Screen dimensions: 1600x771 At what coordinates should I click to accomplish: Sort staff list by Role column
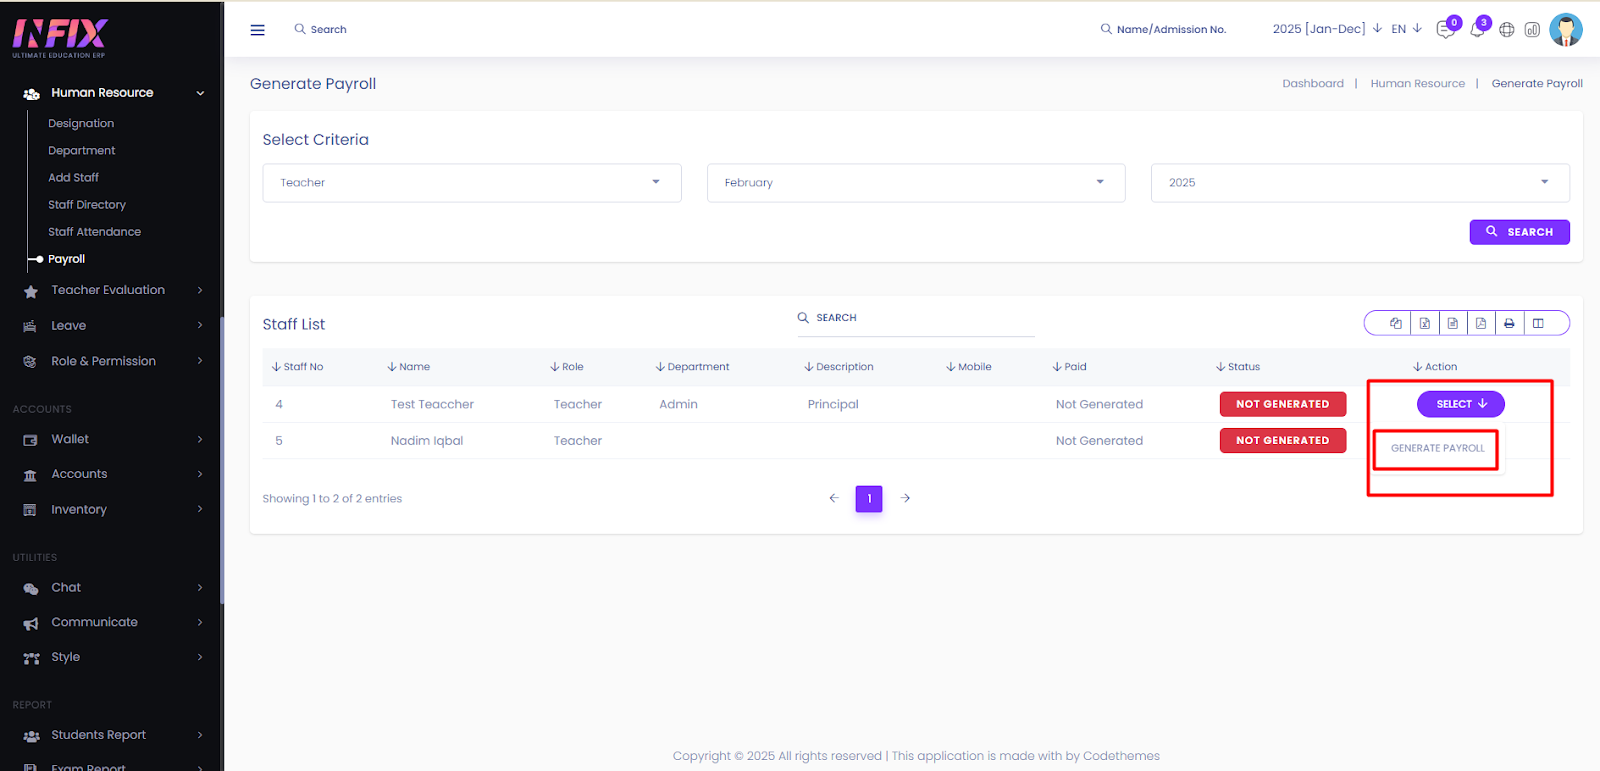567,367
